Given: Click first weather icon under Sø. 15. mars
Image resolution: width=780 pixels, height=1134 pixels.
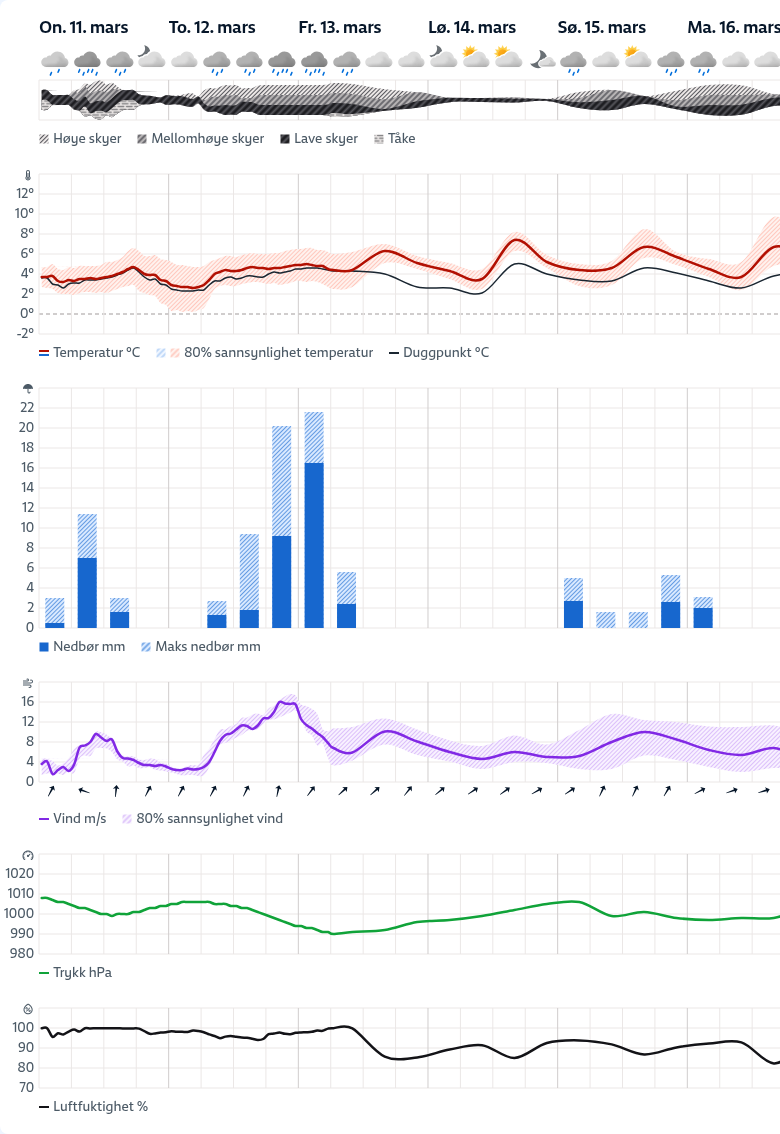Looking at the screenshot, I should pyautogui.click(x=573, y=63).
